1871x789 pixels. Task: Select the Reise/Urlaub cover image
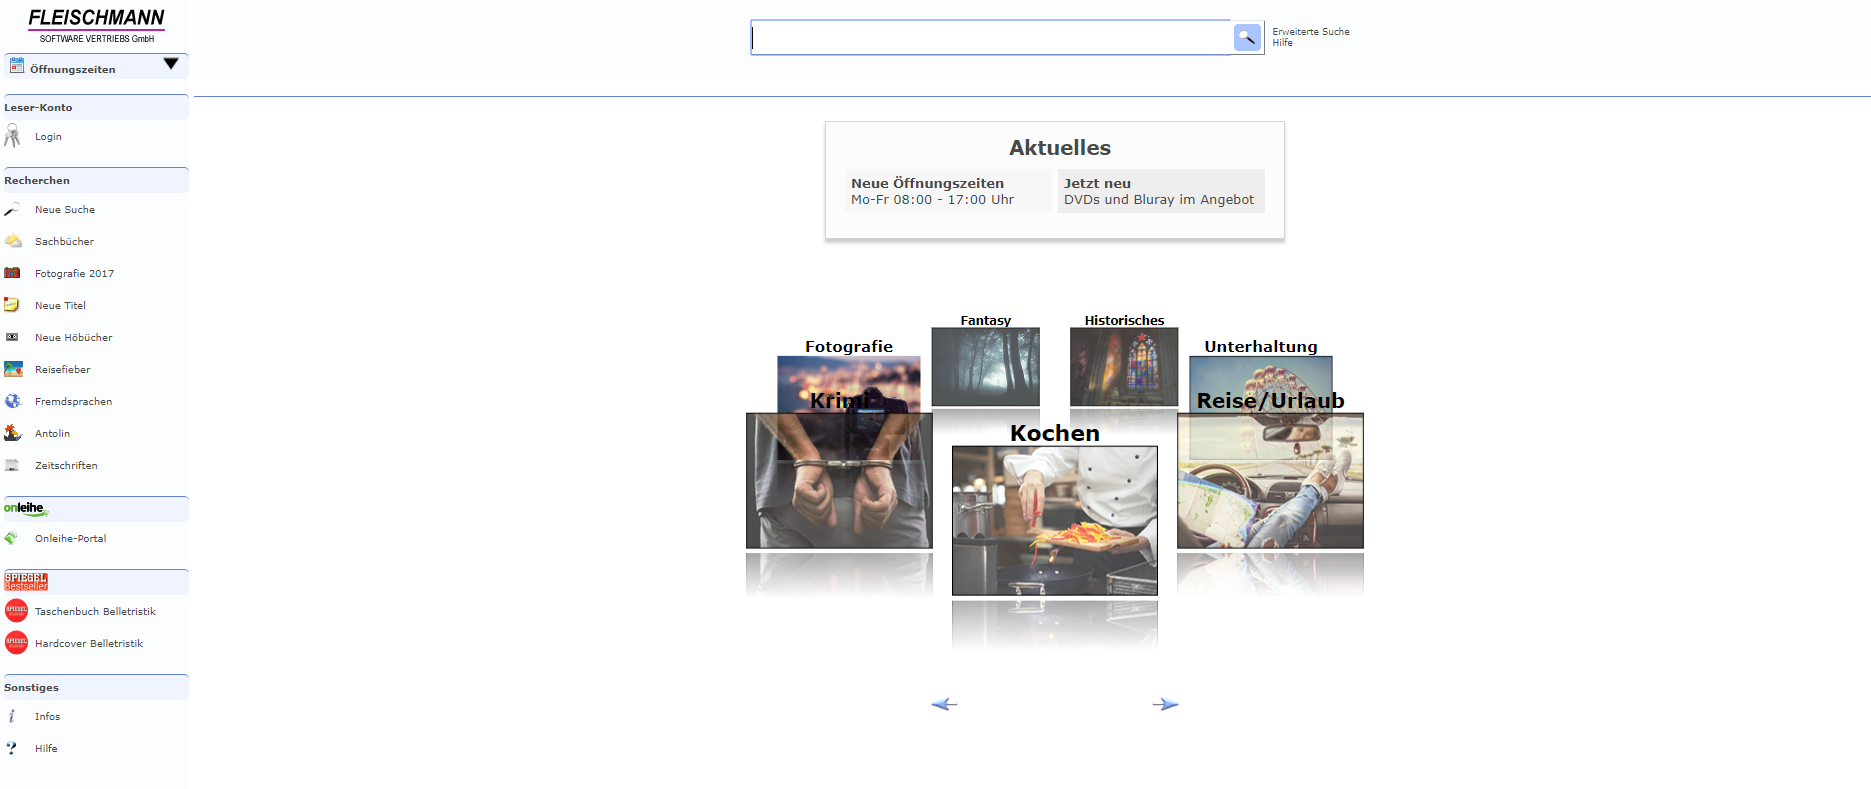tap(1270, 481)
